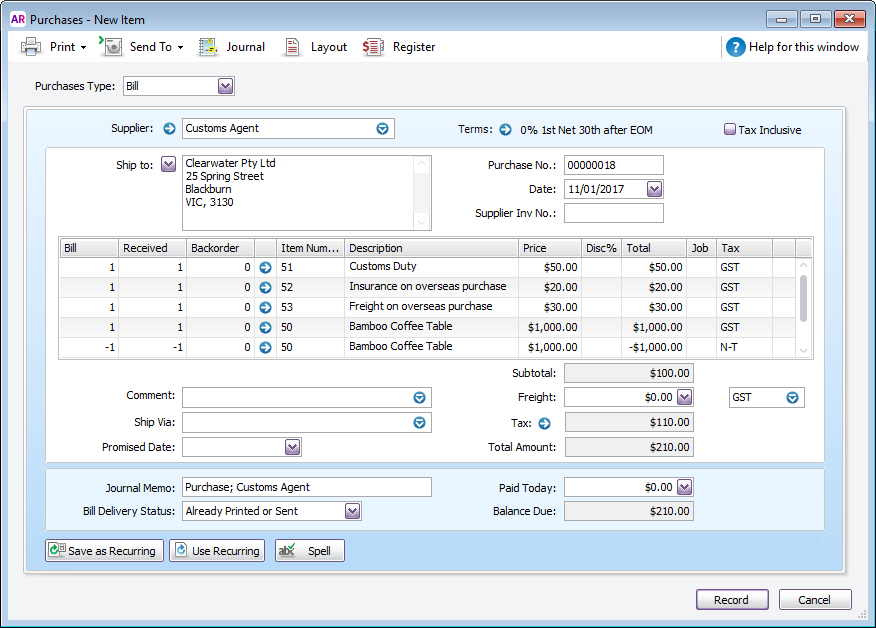876x628 pixels.
Task: Click the Job column header
Action: pos(701,248)
